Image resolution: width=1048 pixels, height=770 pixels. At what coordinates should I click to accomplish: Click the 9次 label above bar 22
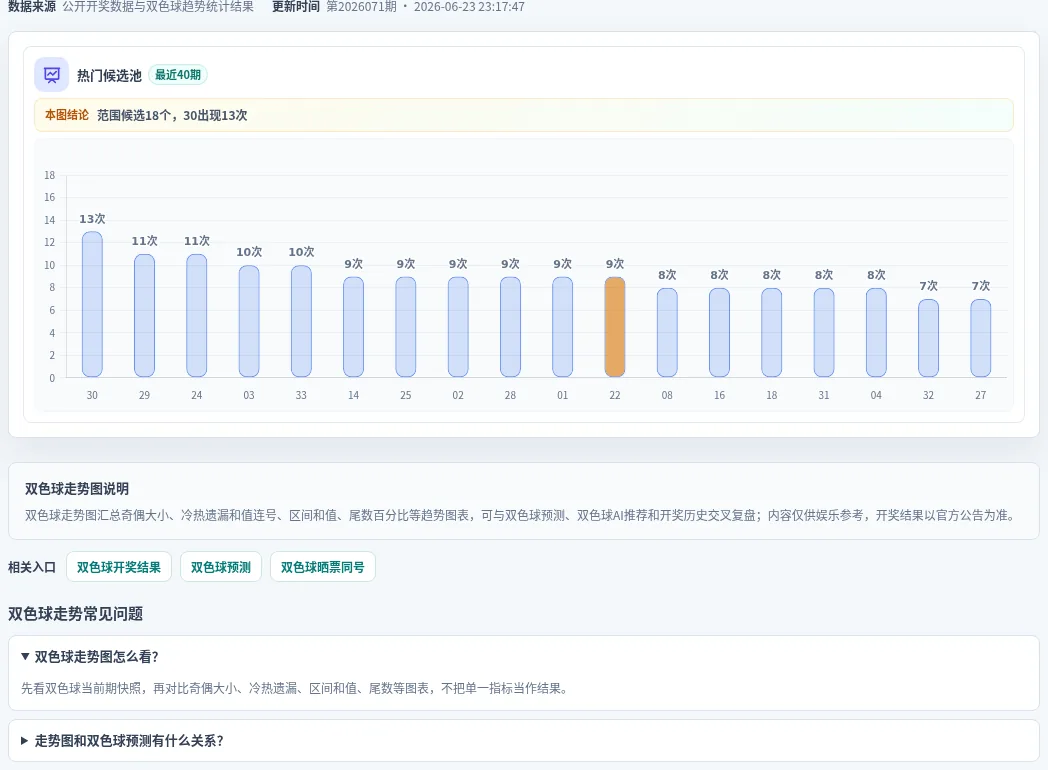click(615, 264)
